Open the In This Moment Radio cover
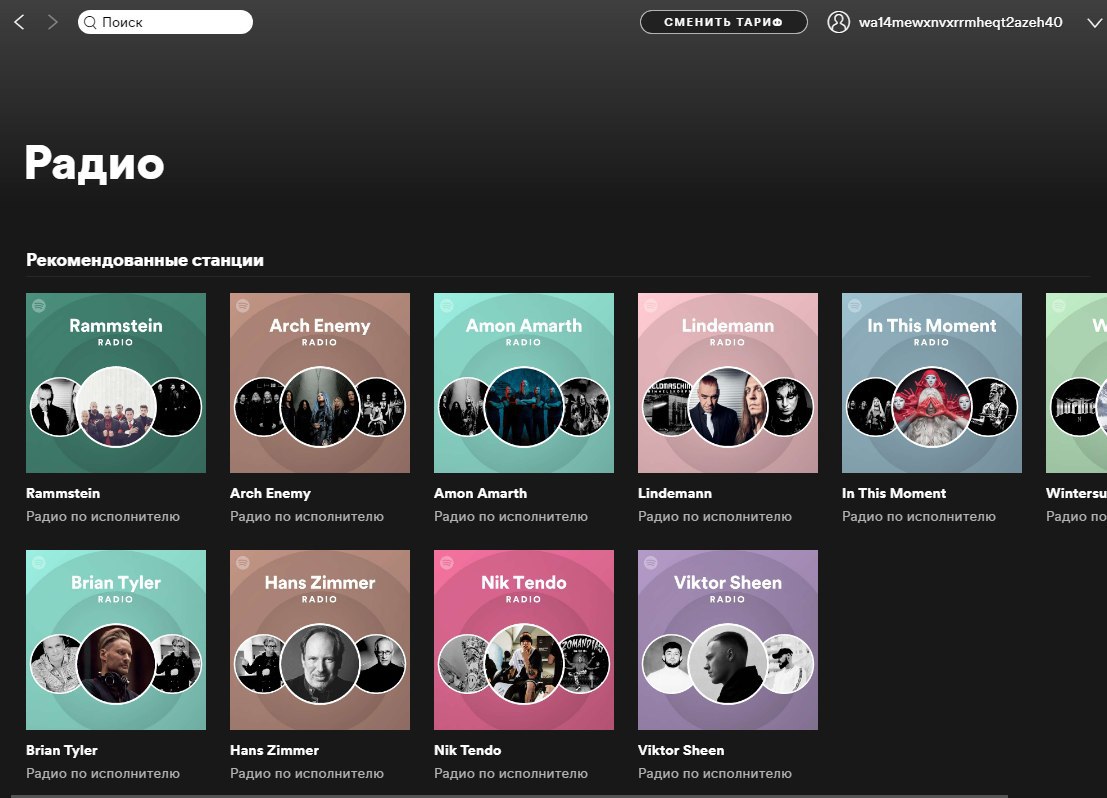1107x798 pixels. pyautogui.click(x=932, y=383)
